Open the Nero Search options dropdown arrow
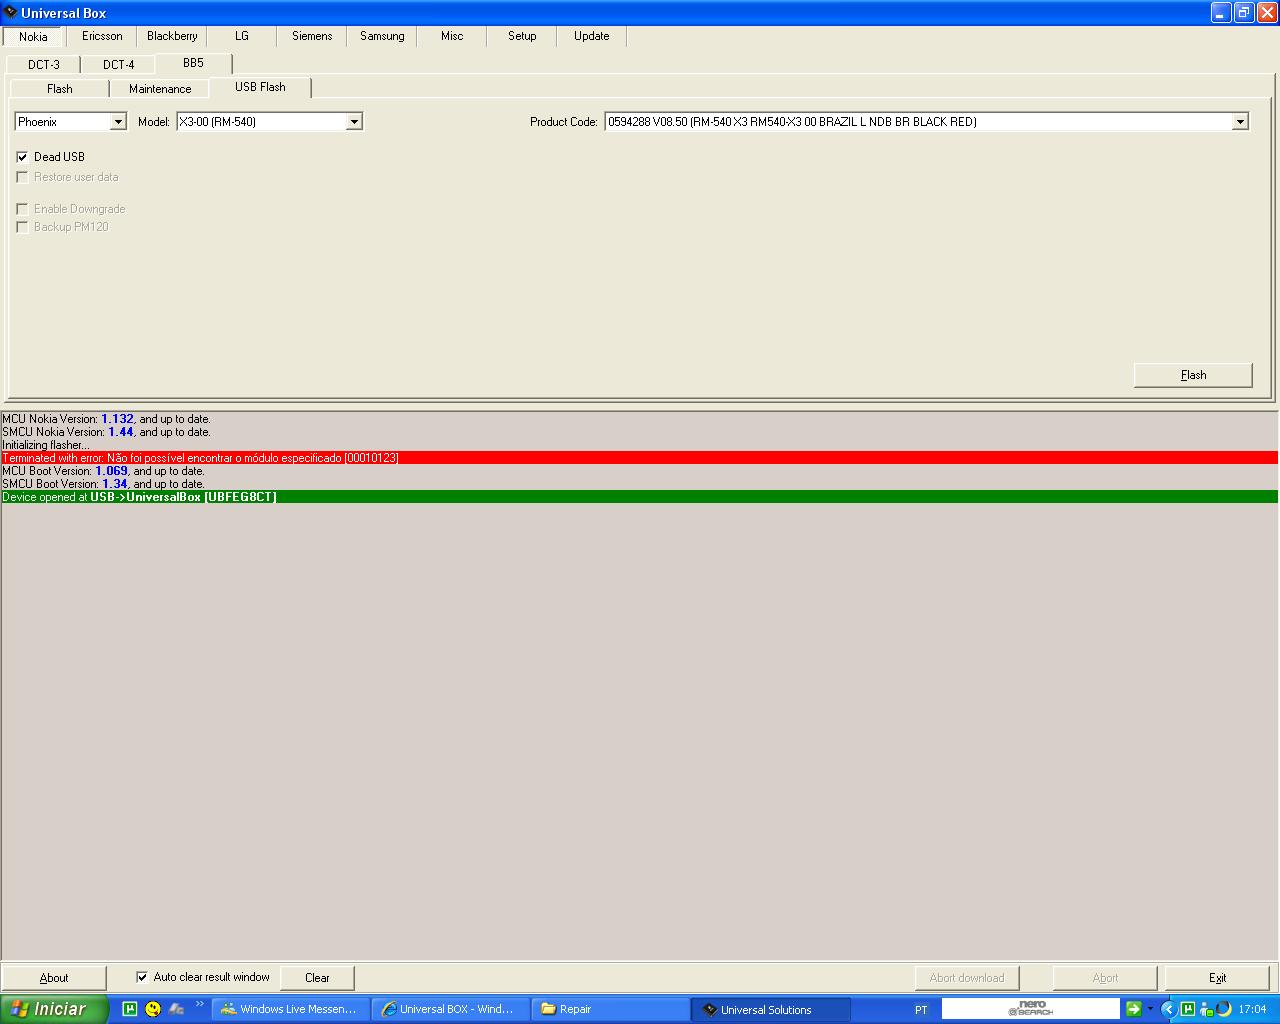Image resolution: width=1280 pixels, height=1024 pixels. tap(1150, 1009)
